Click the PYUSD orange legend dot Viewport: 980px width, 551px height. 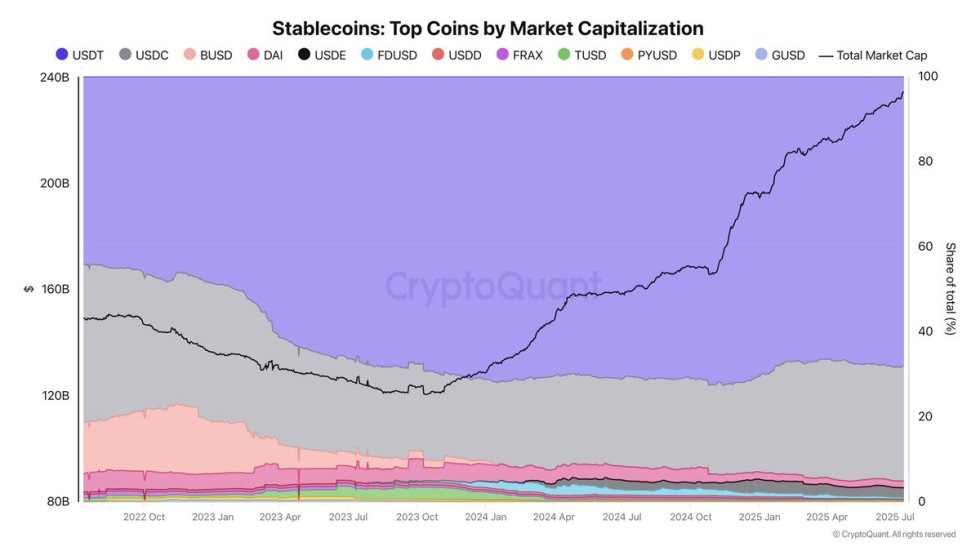(627, 55)
